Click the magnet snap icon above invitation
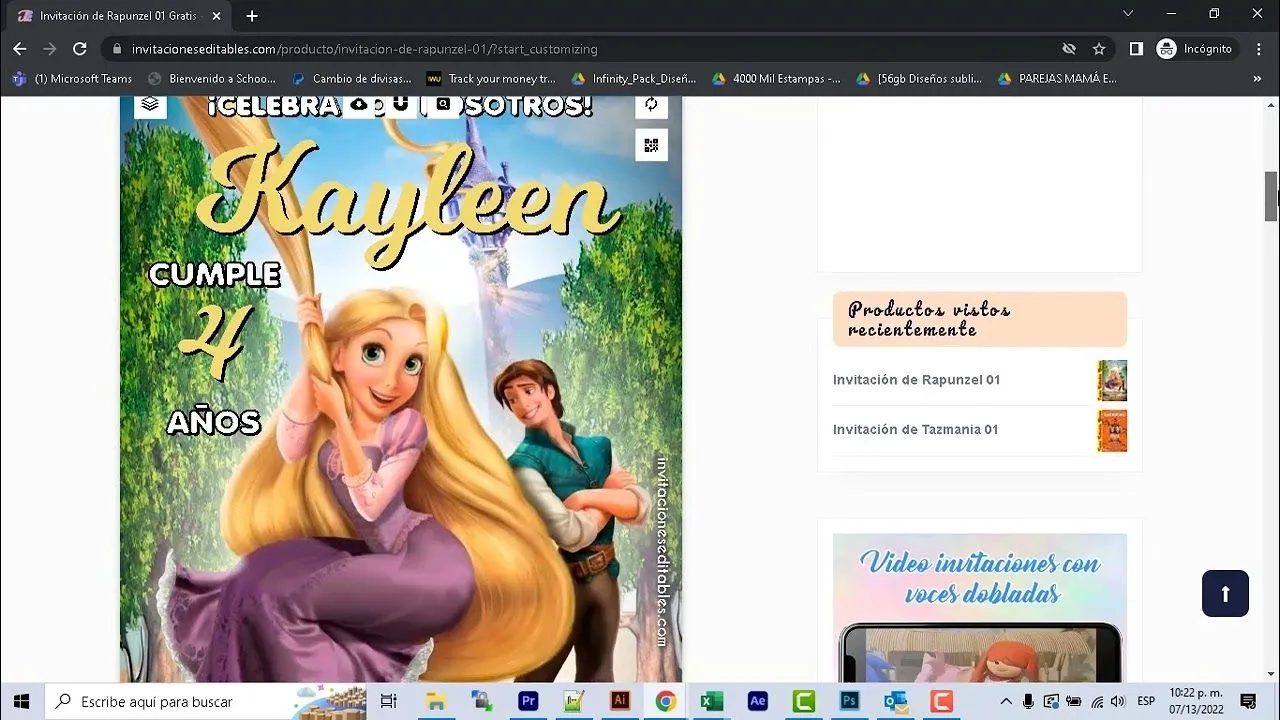Viewport: 1280px width, 720px height. [x=400, y=104]
